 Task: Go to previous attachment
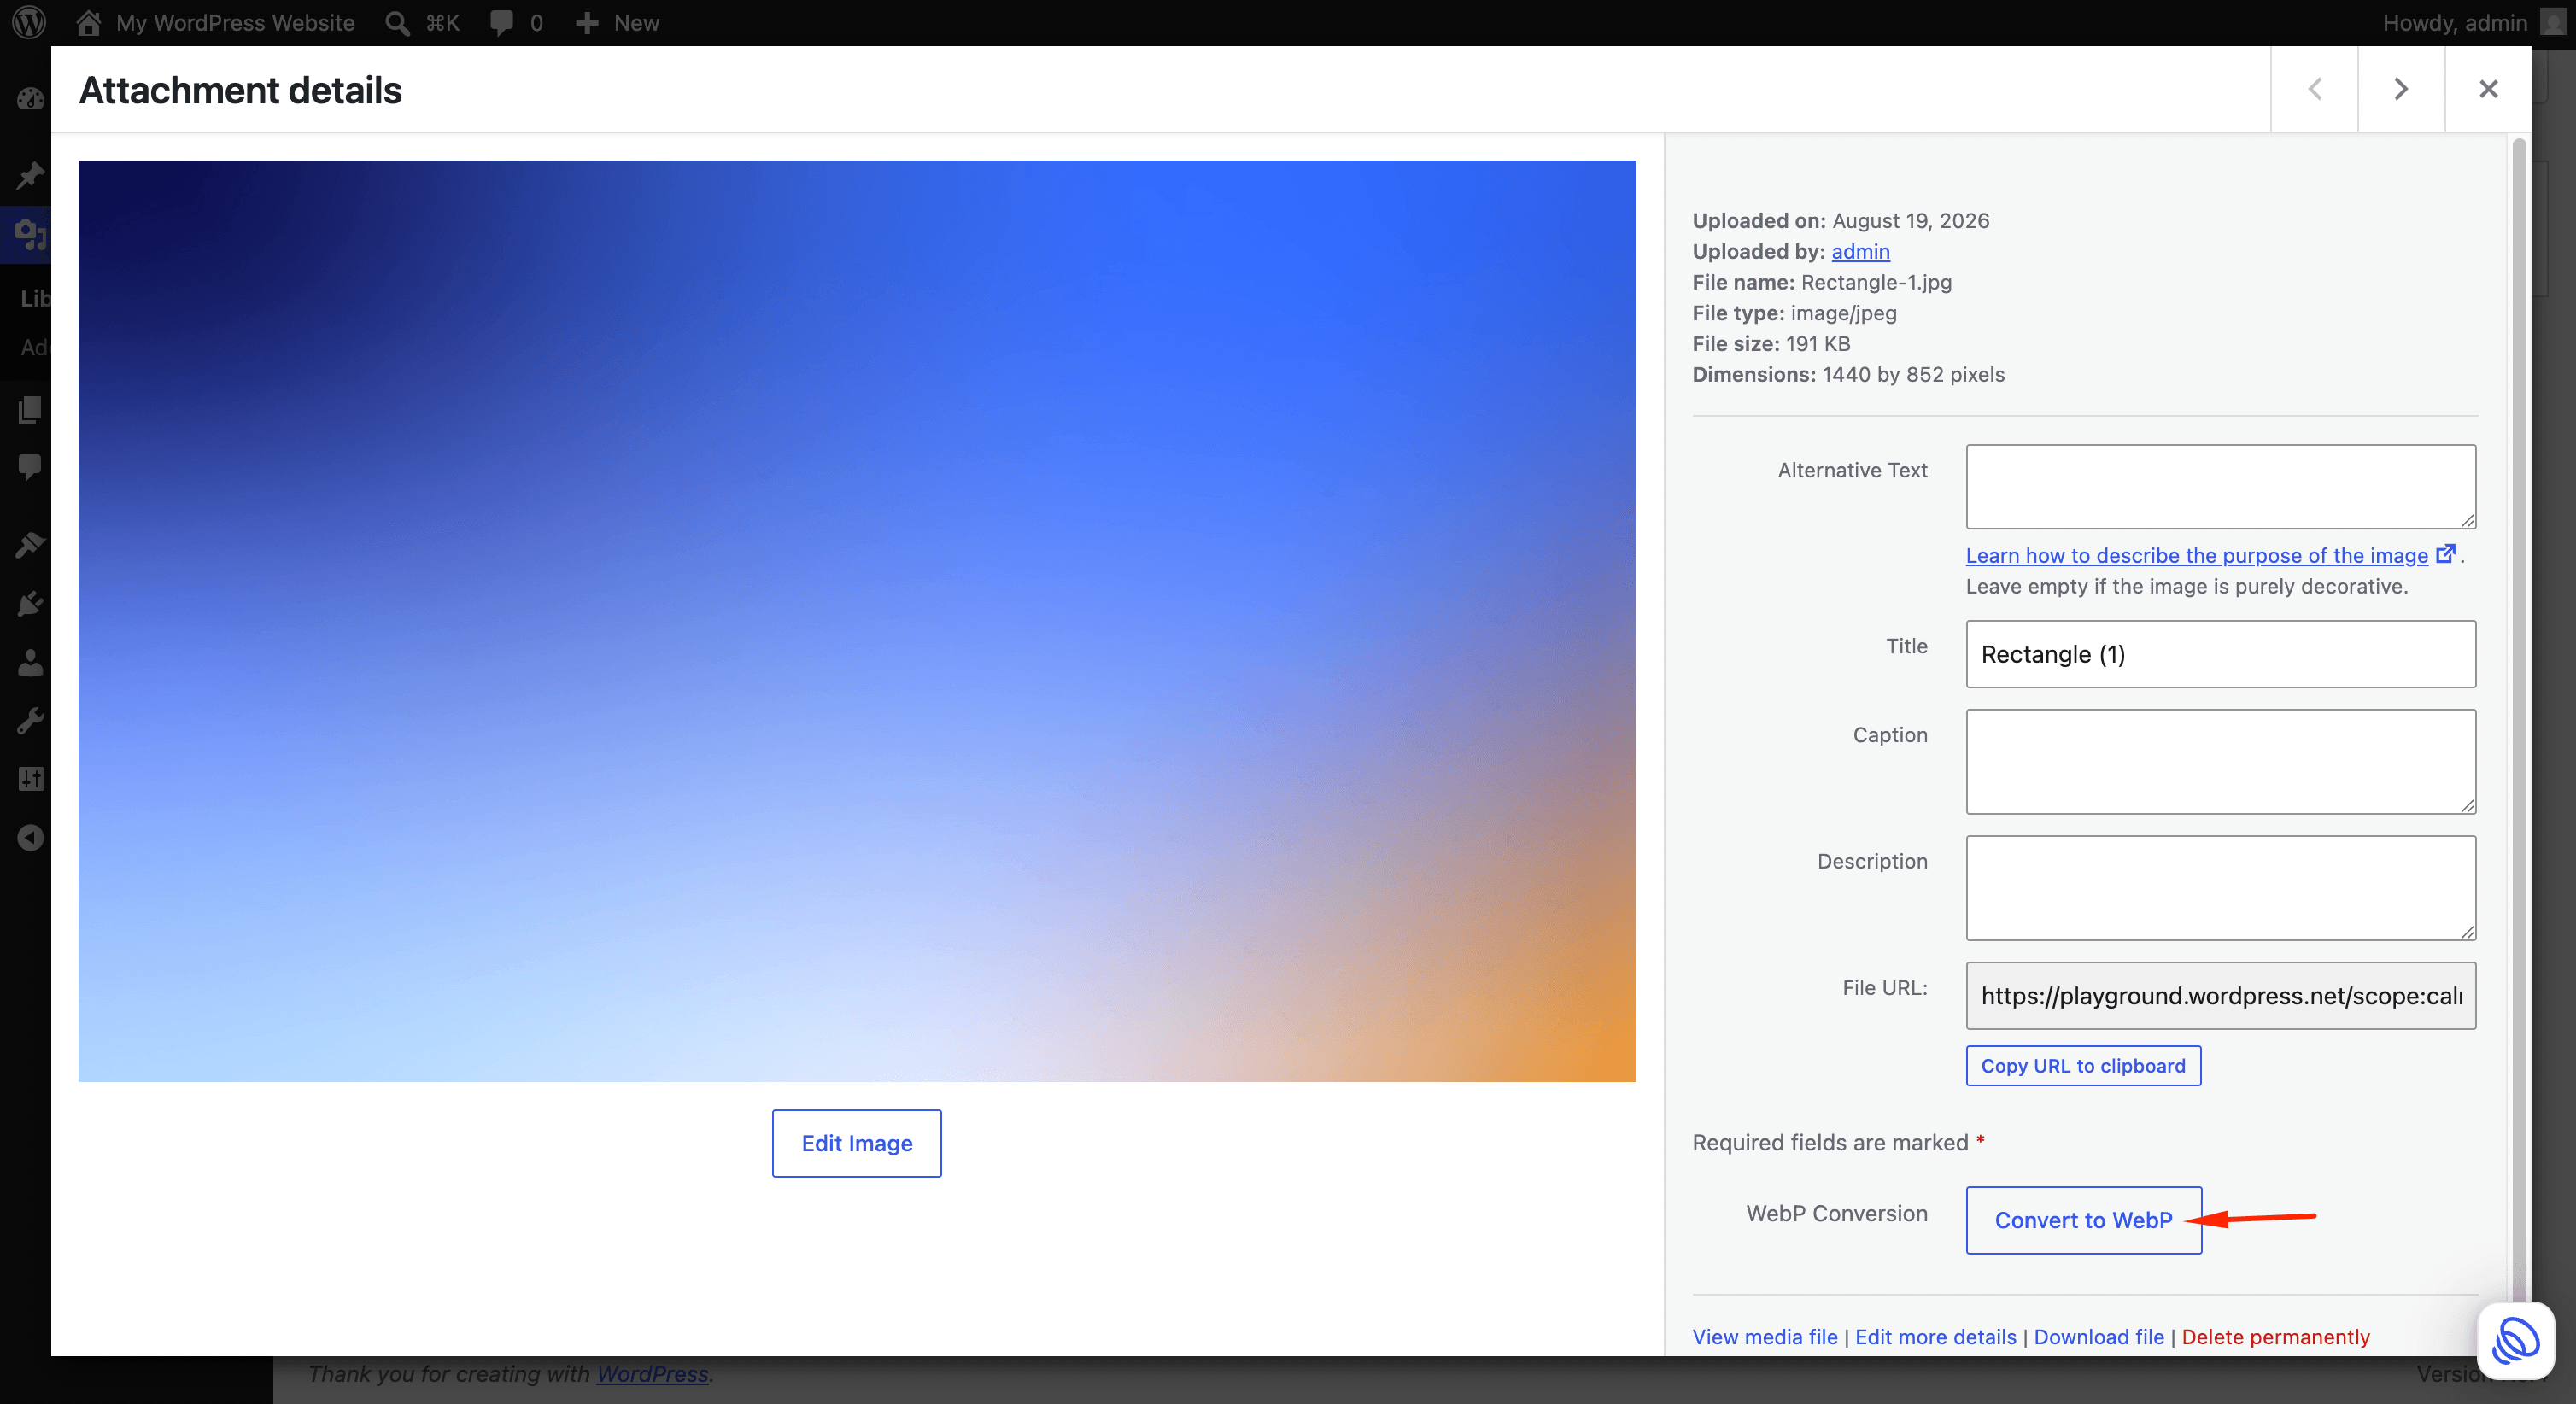coord(2314,89)
